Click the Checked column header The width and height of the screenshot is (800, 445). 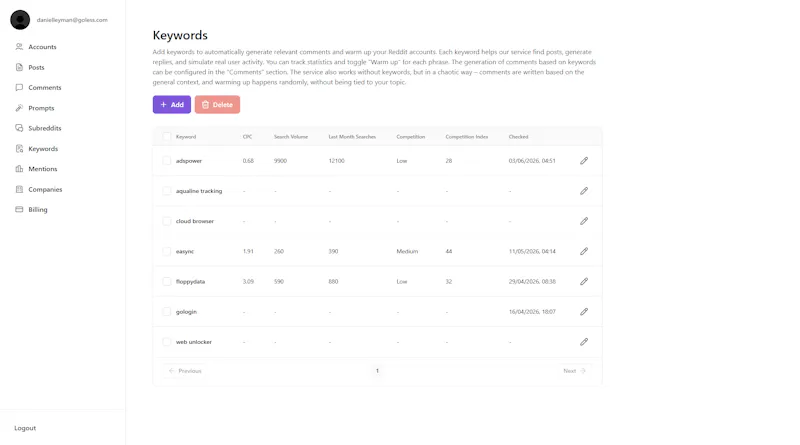[518, 137]
